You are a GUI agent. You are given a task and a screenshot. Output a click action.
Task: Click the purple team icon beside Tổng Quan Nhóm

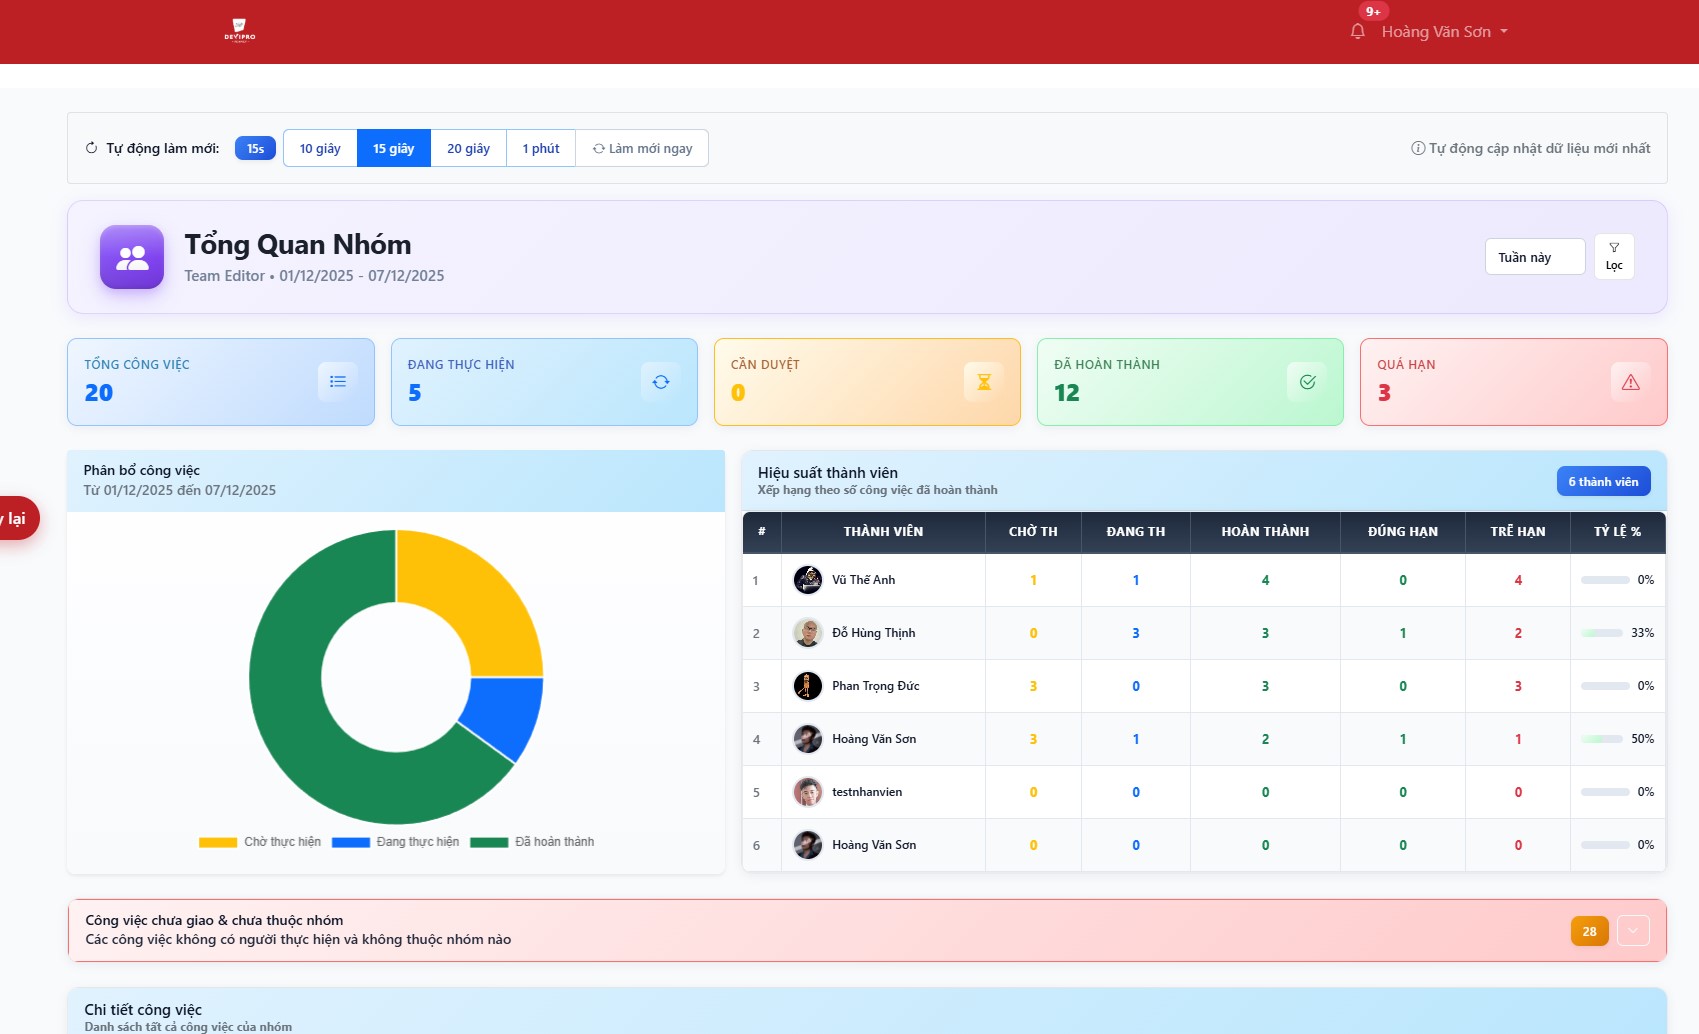[131, 257]
